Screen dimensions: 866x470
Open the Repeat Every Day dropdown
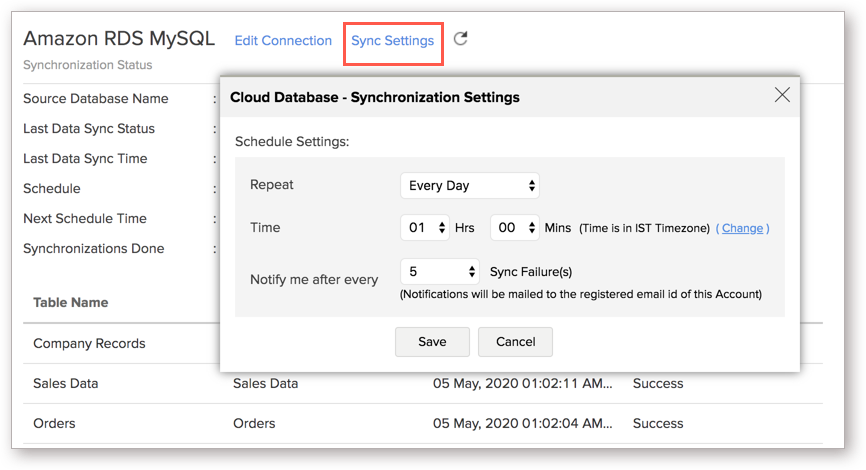click(469, 186)
